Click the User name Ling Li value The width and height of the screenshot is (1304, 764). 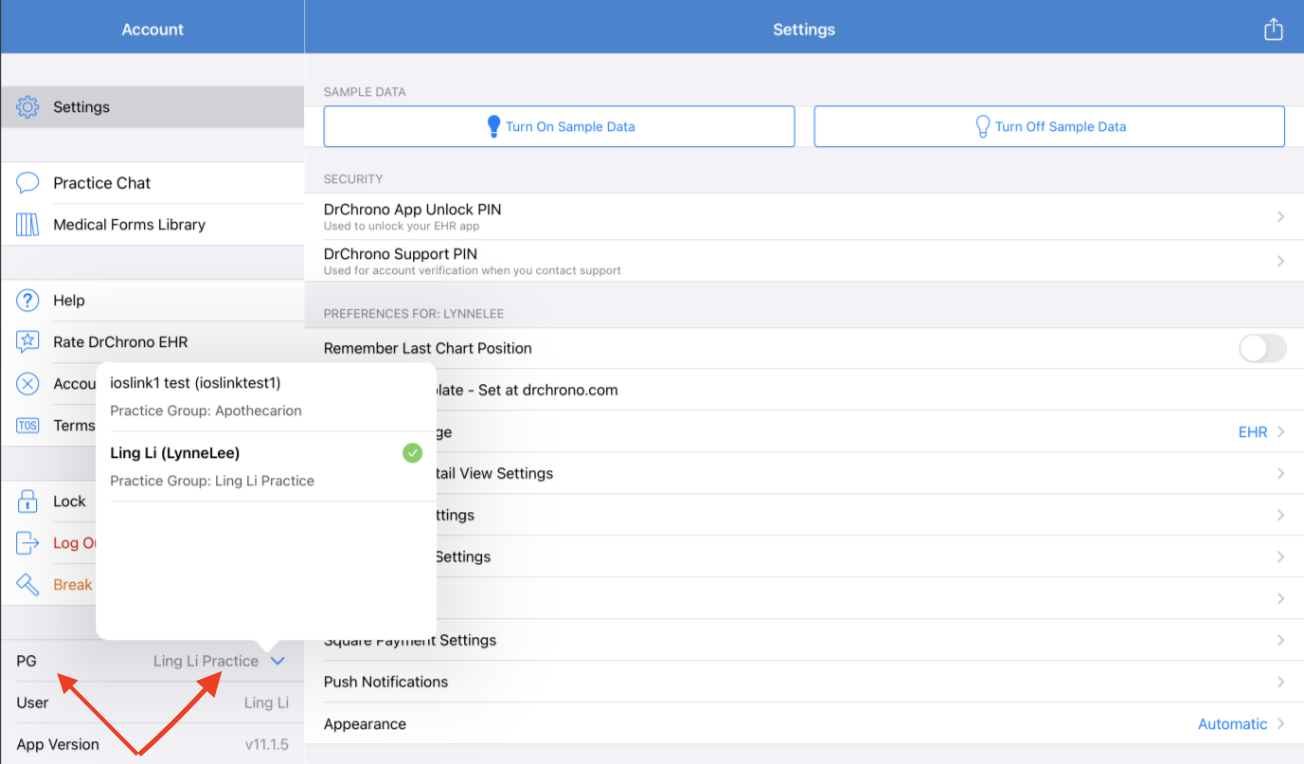[x=267, y=703]
